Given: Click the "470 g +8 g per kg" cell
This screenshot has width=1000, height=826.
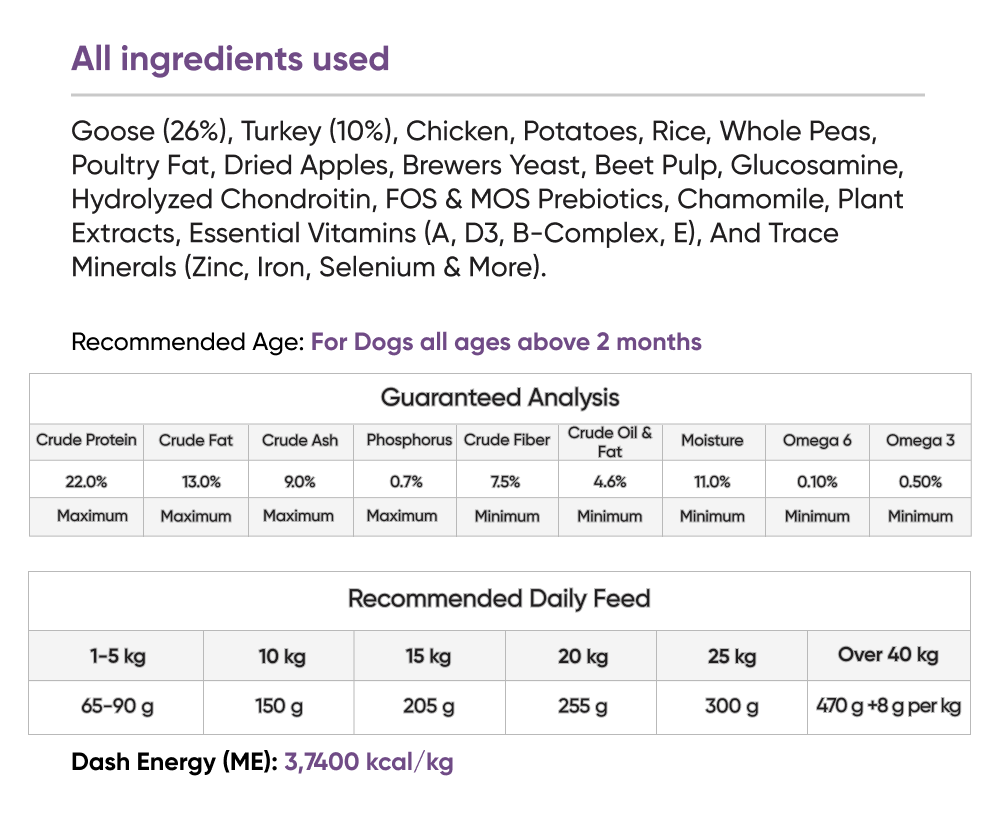Looking at the screenshot, I should pyautogui.click(x=888, y=707).
